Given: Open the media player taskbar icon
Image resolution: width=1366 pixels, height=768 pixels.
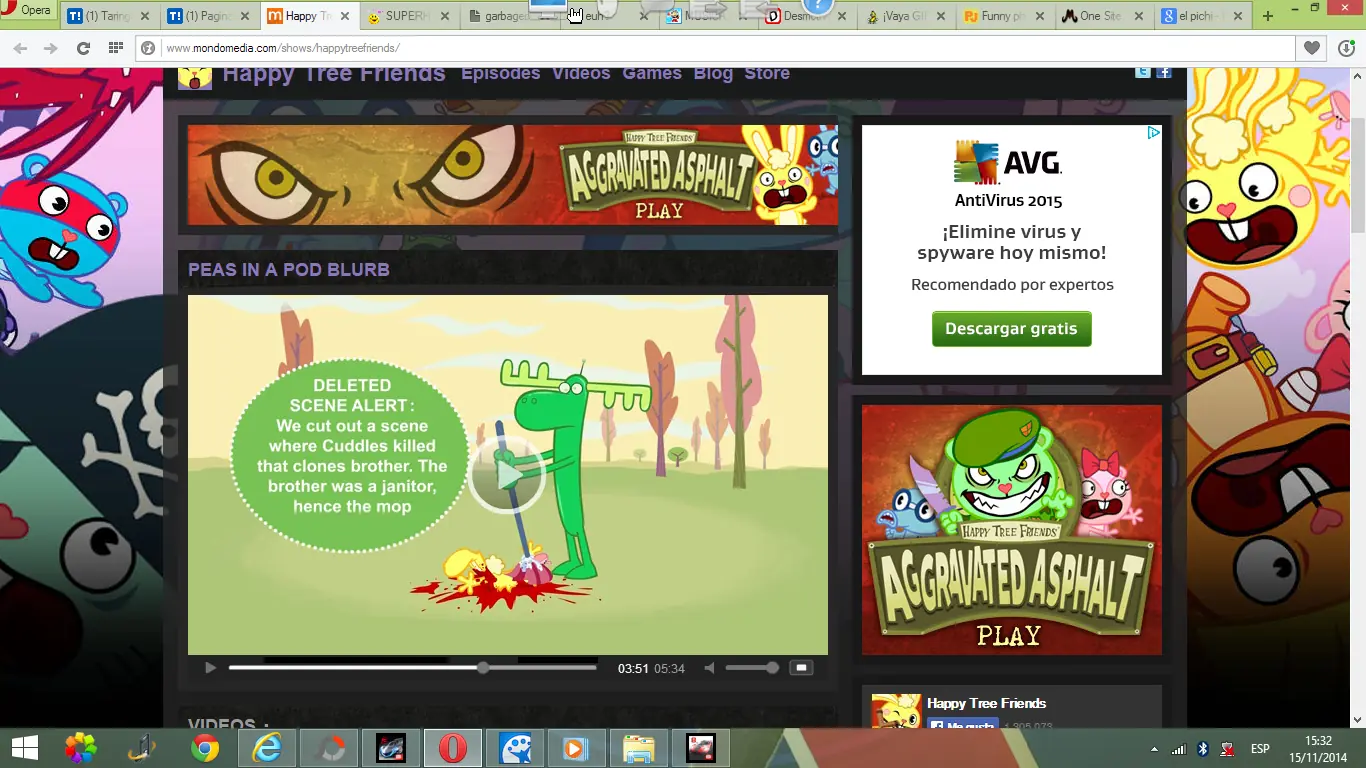Looking at the screenshot, I should (577, 748).
